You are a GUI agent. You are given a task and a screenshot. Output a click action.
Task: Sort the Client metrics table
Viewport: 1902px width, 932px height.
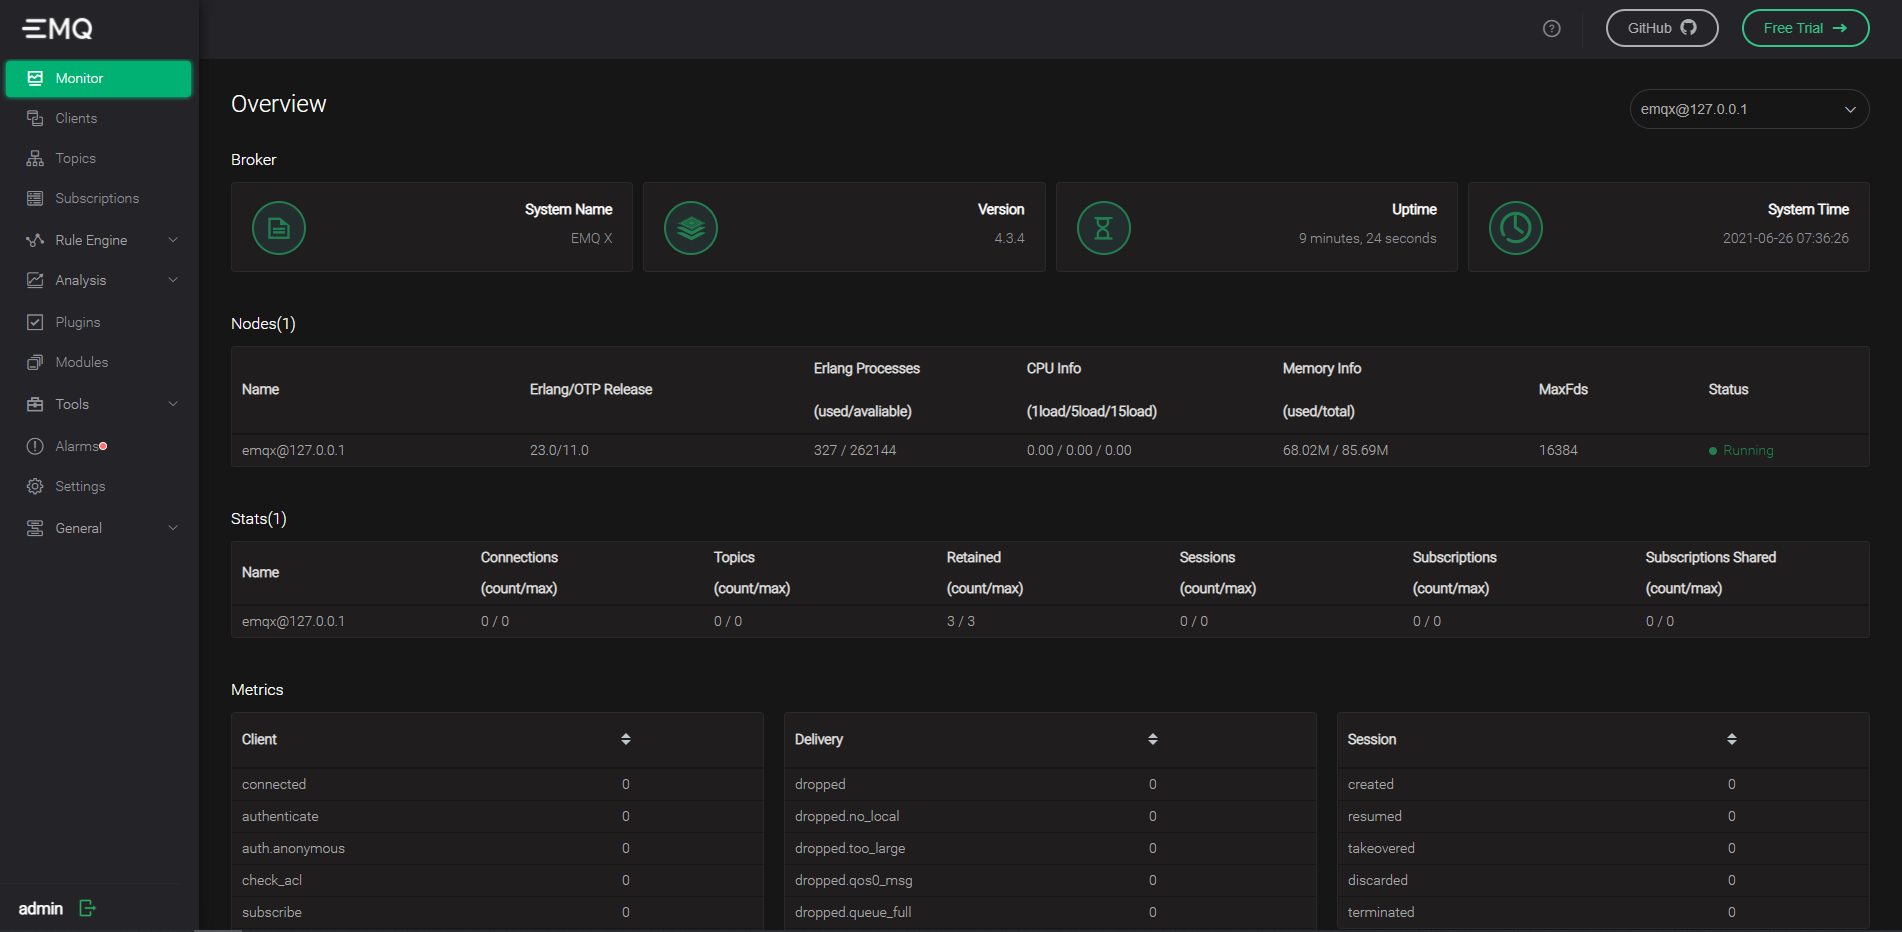coord(626,739)
